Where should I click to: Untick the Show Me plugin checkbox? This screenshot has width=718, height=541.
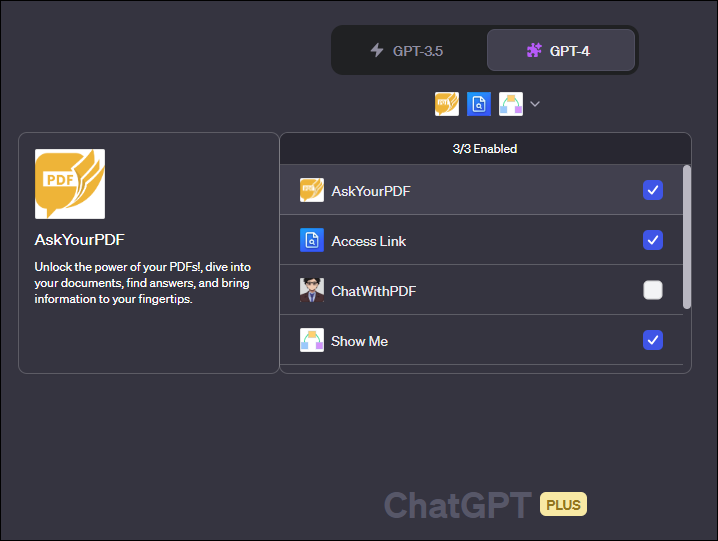(653, 340)
